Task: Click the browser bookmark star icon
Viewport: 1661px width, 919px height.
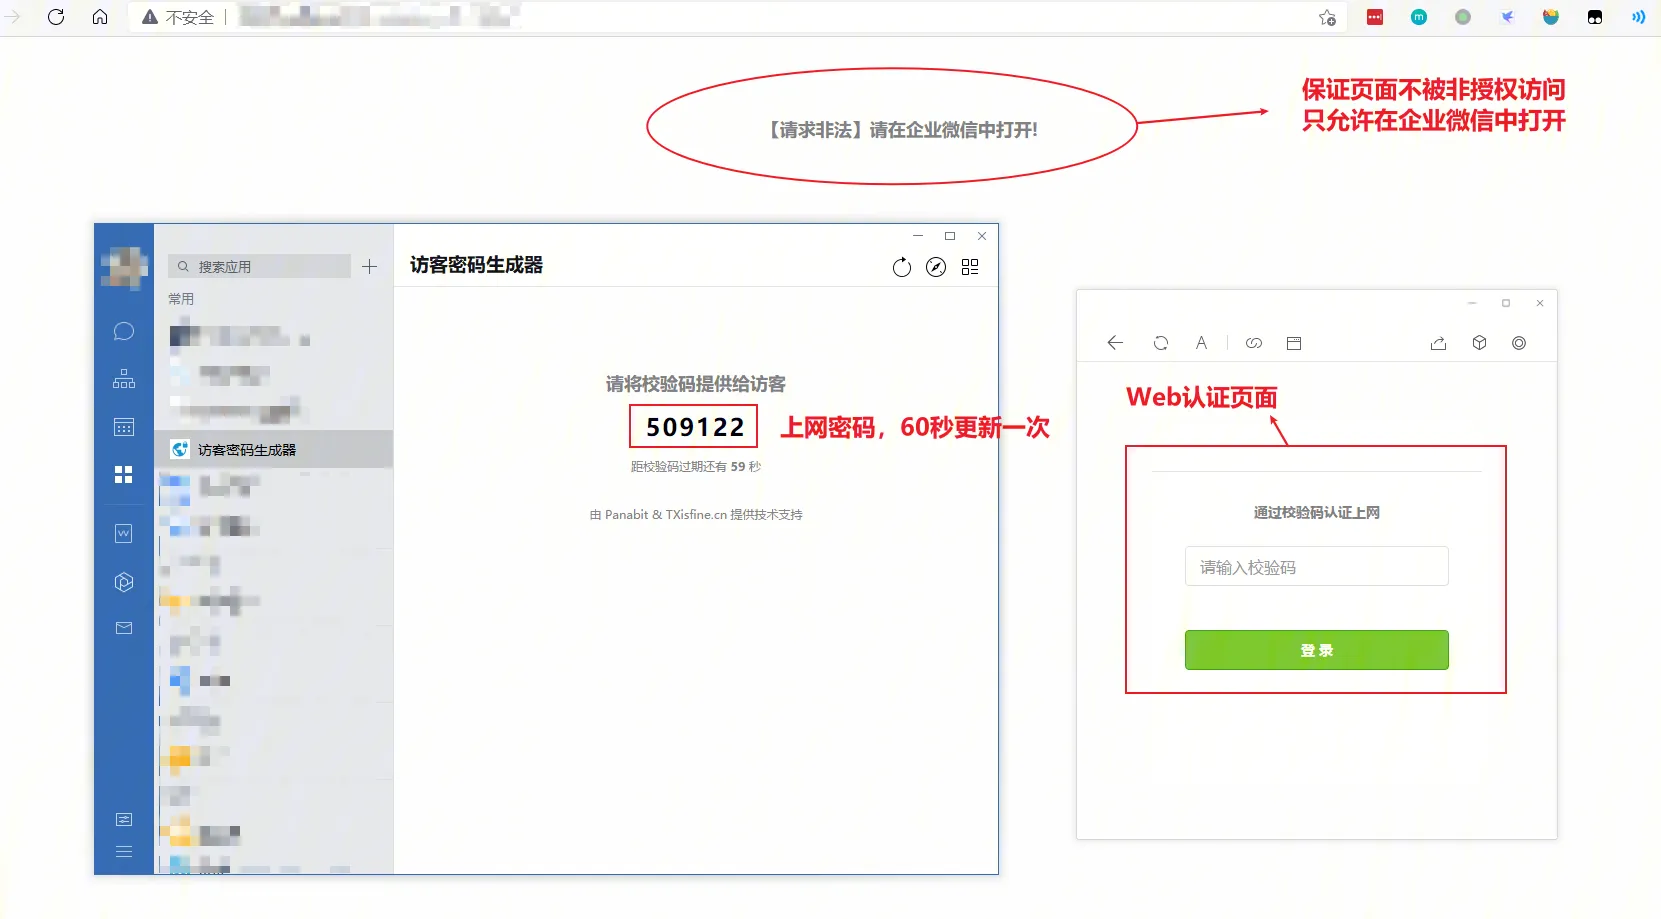Action: click(x=1327, y=17)
